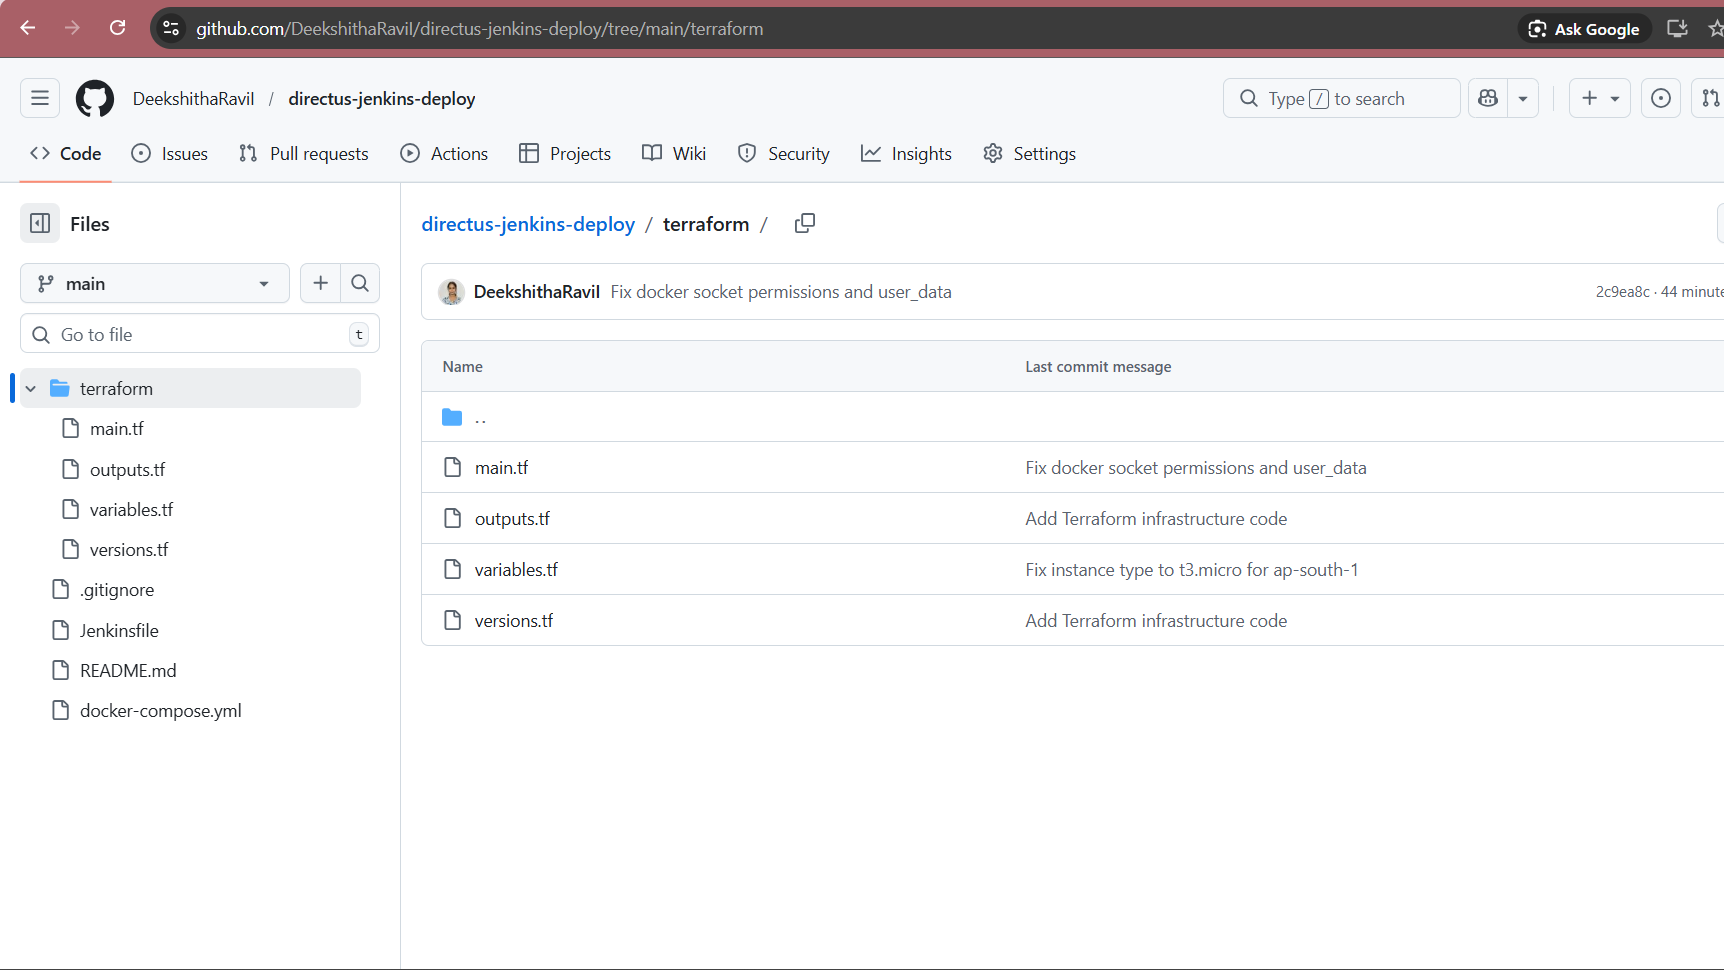Switch to the Actions tab

pyautogui.click(x=444, y=154)
